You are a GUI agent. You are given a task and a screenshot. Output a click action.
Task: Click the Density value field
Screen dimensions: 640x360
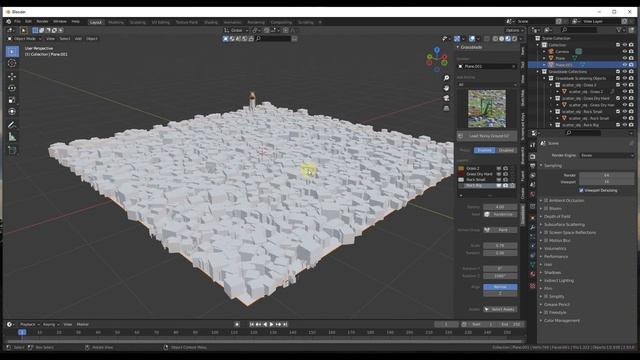pyautogui.click(x=500, y=207)
